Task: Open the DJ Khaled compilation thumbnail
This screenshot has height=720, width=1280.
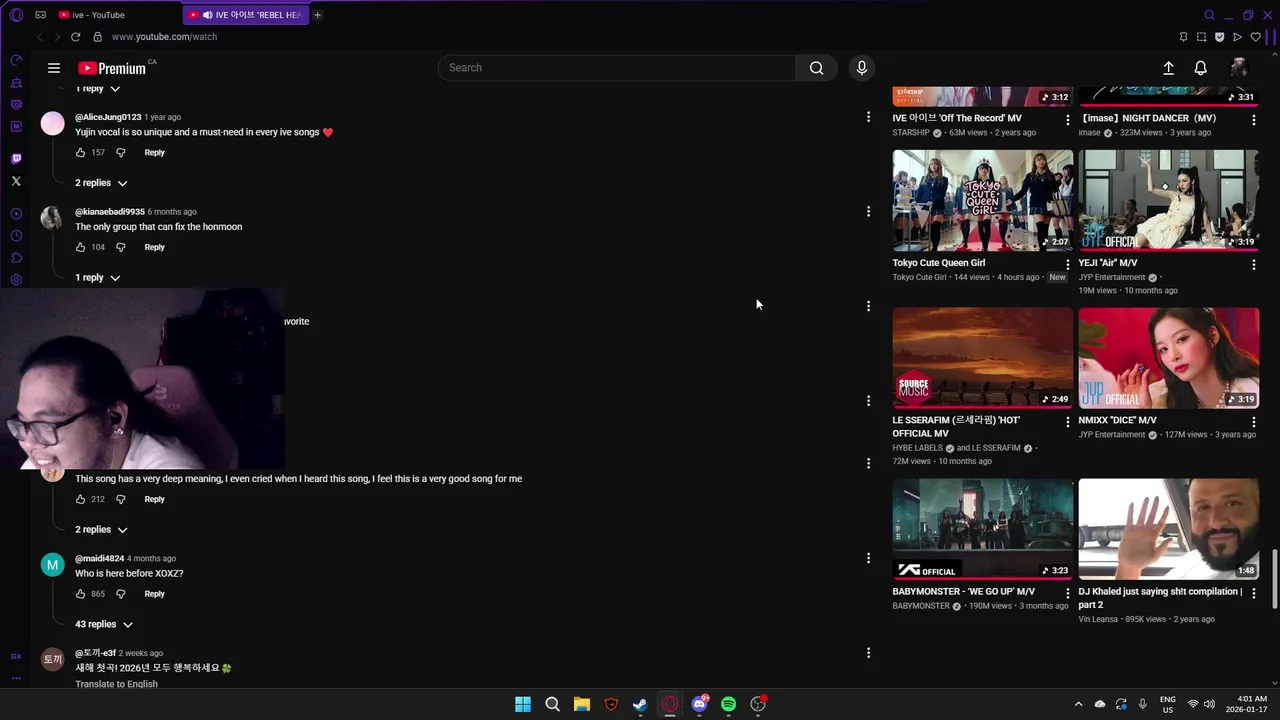Action: (1168, 529)
